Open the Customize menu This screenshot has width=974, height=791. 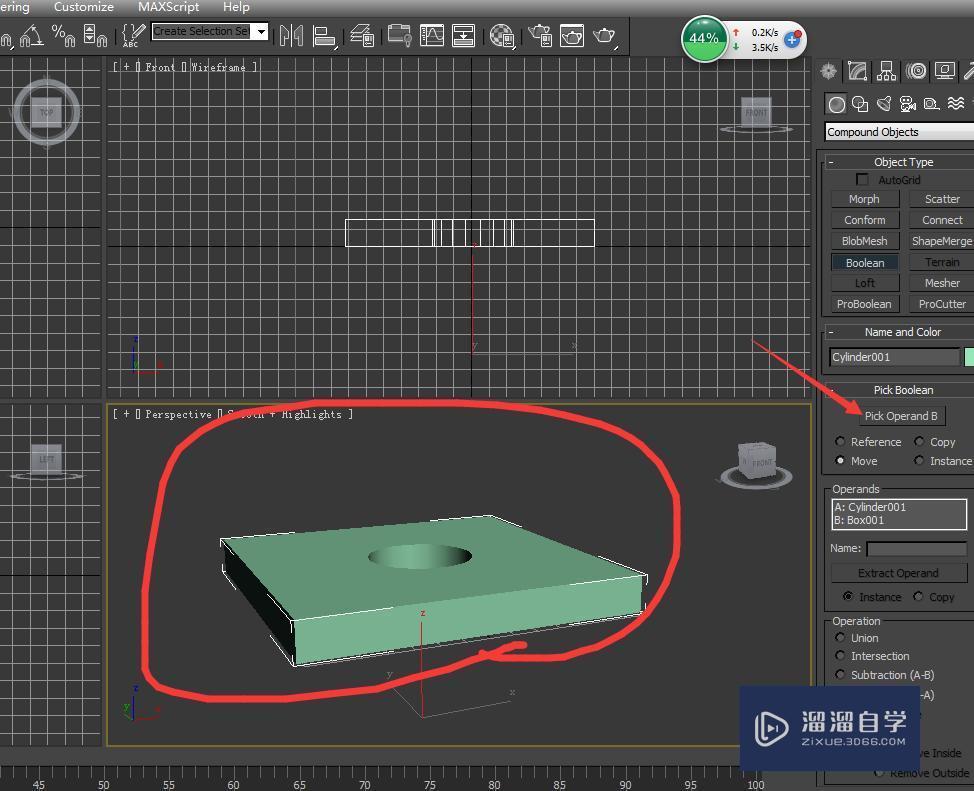[83, 7]
